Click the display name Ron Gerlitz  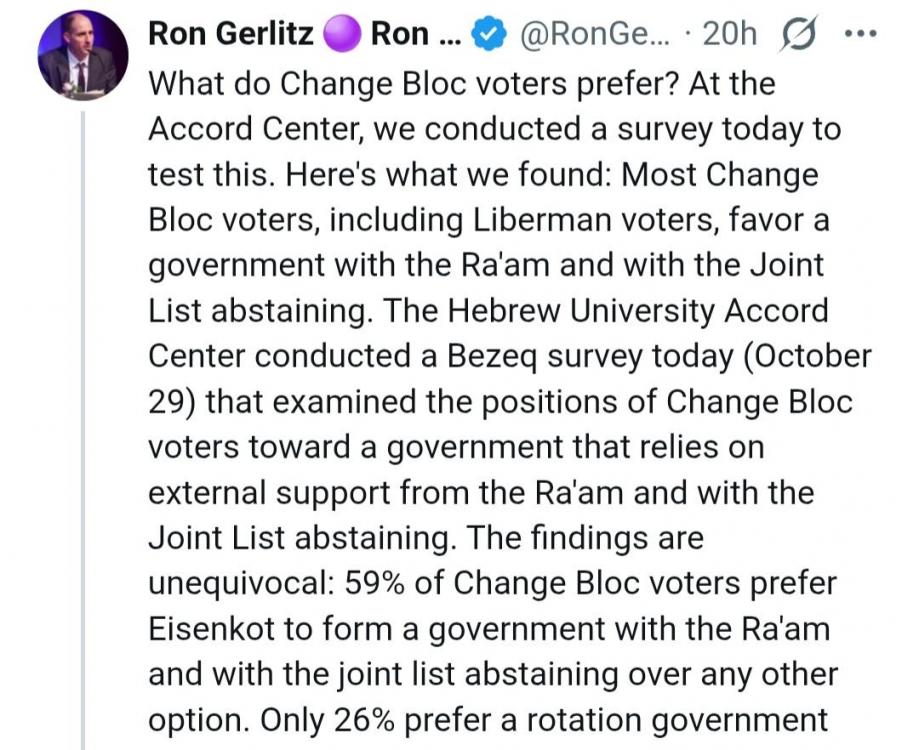(231, 33)
